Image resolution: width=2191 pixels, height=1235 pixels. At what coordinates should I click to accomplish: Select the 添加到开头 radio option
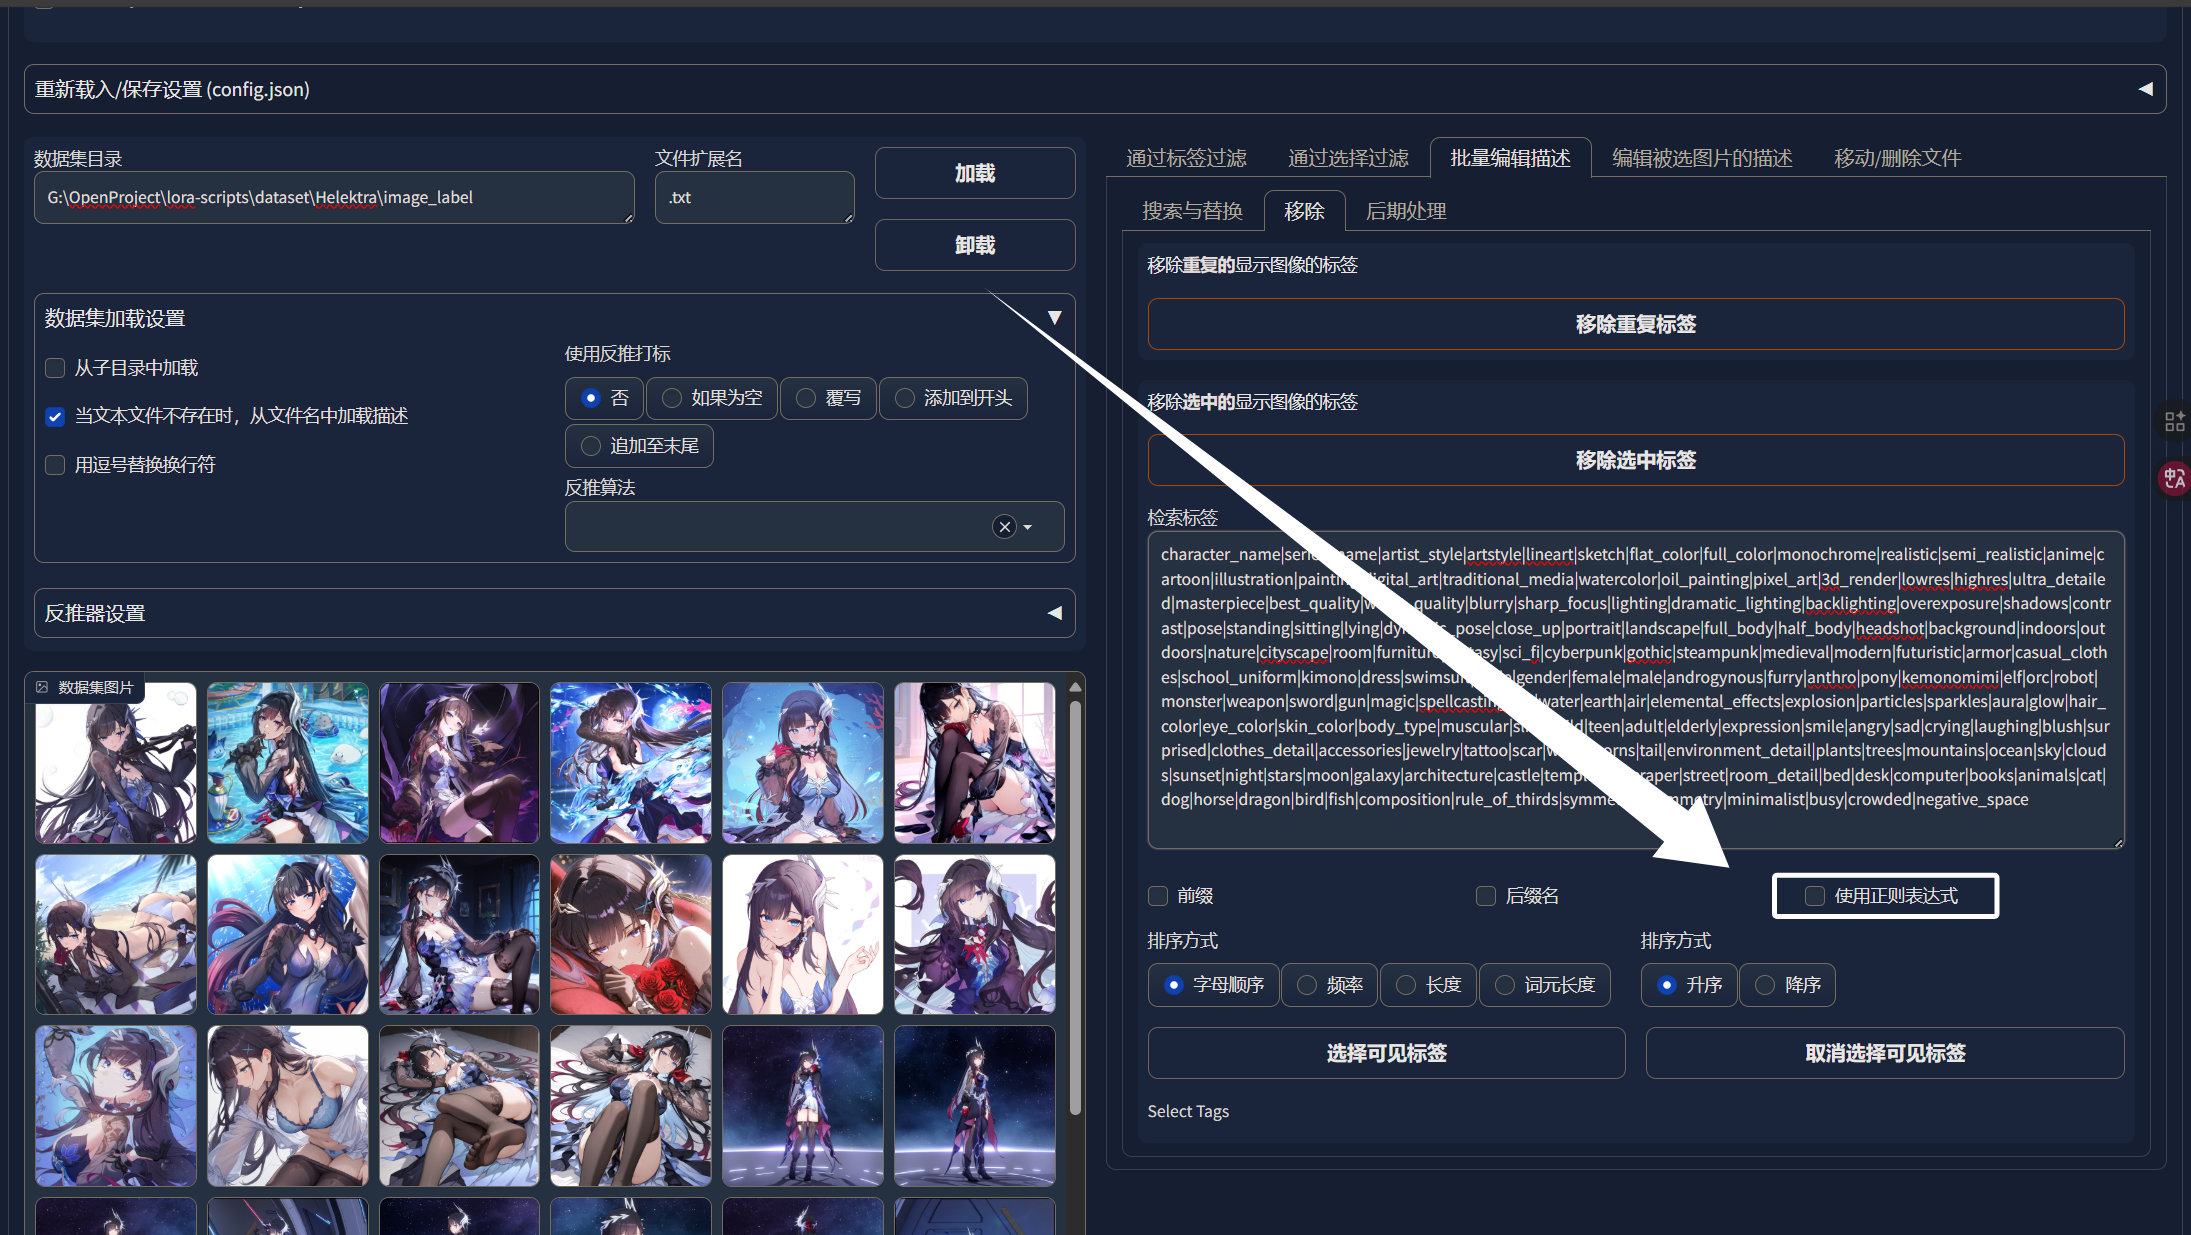coord(953,398)
